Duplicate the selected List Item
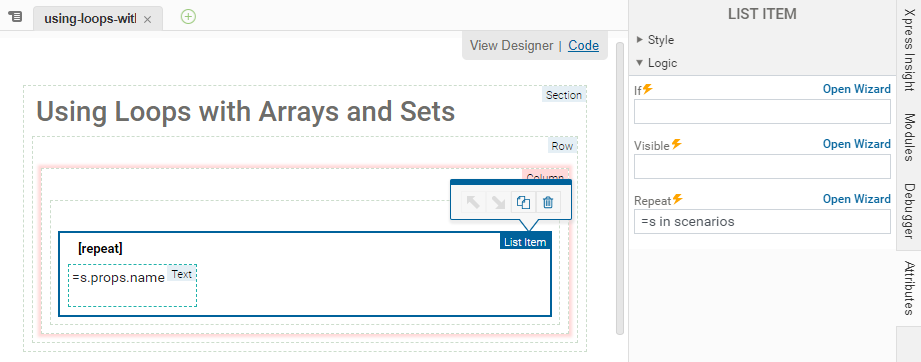This screenshot has height=362, width=921. (523, 202)
